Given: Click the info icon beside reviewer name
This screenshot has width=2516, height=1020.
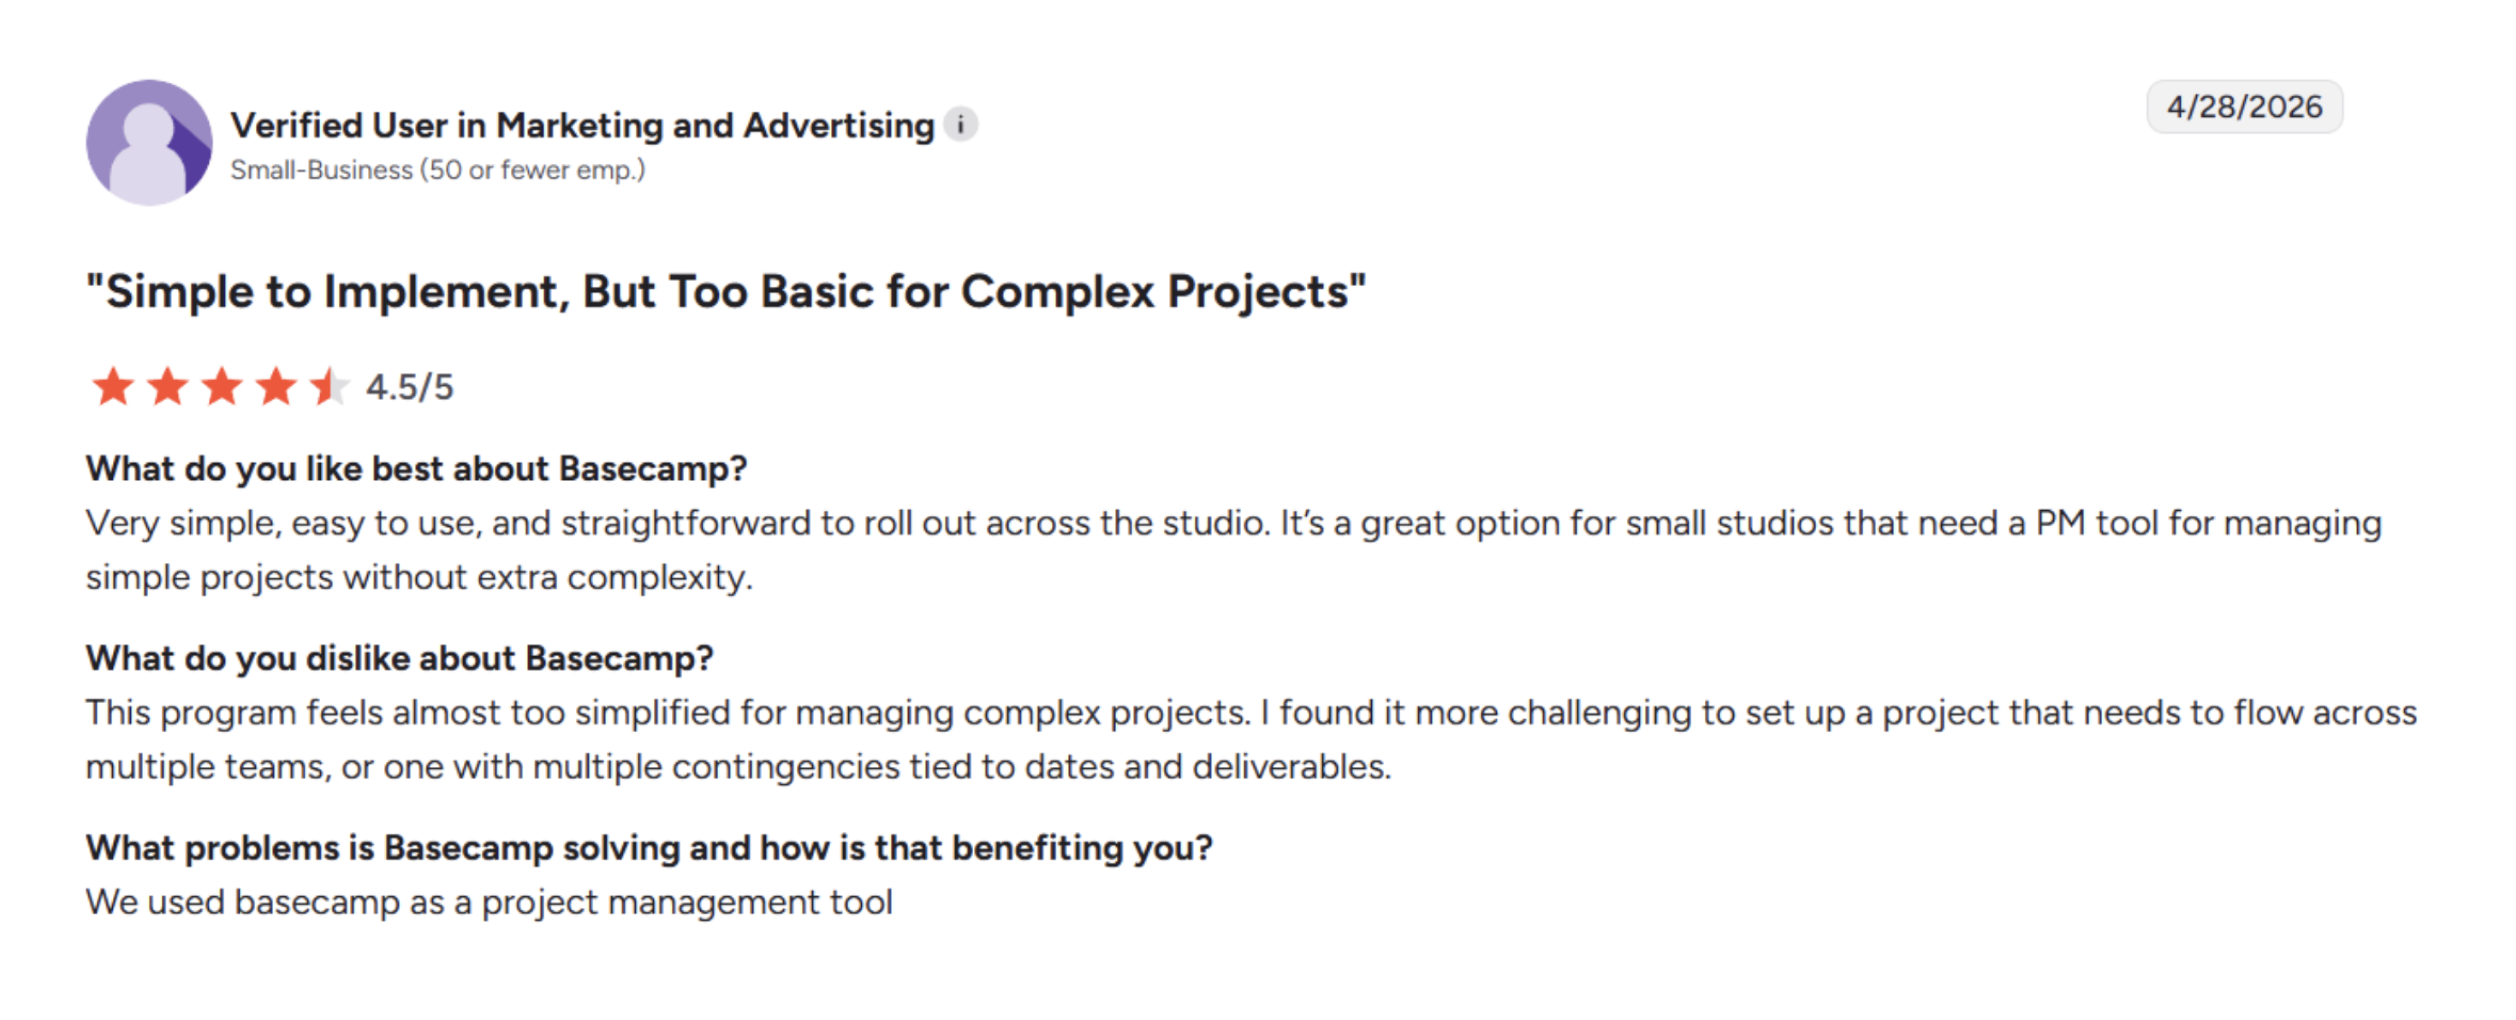Looking at the screenshot, I should coord(961,125).
